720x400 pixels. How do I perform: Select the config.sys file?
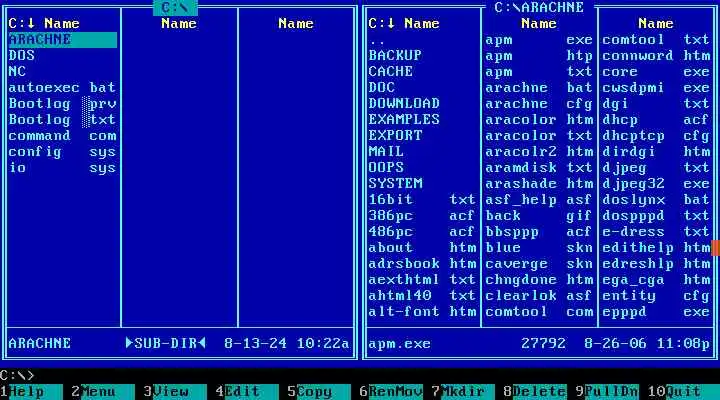point(62,152)
